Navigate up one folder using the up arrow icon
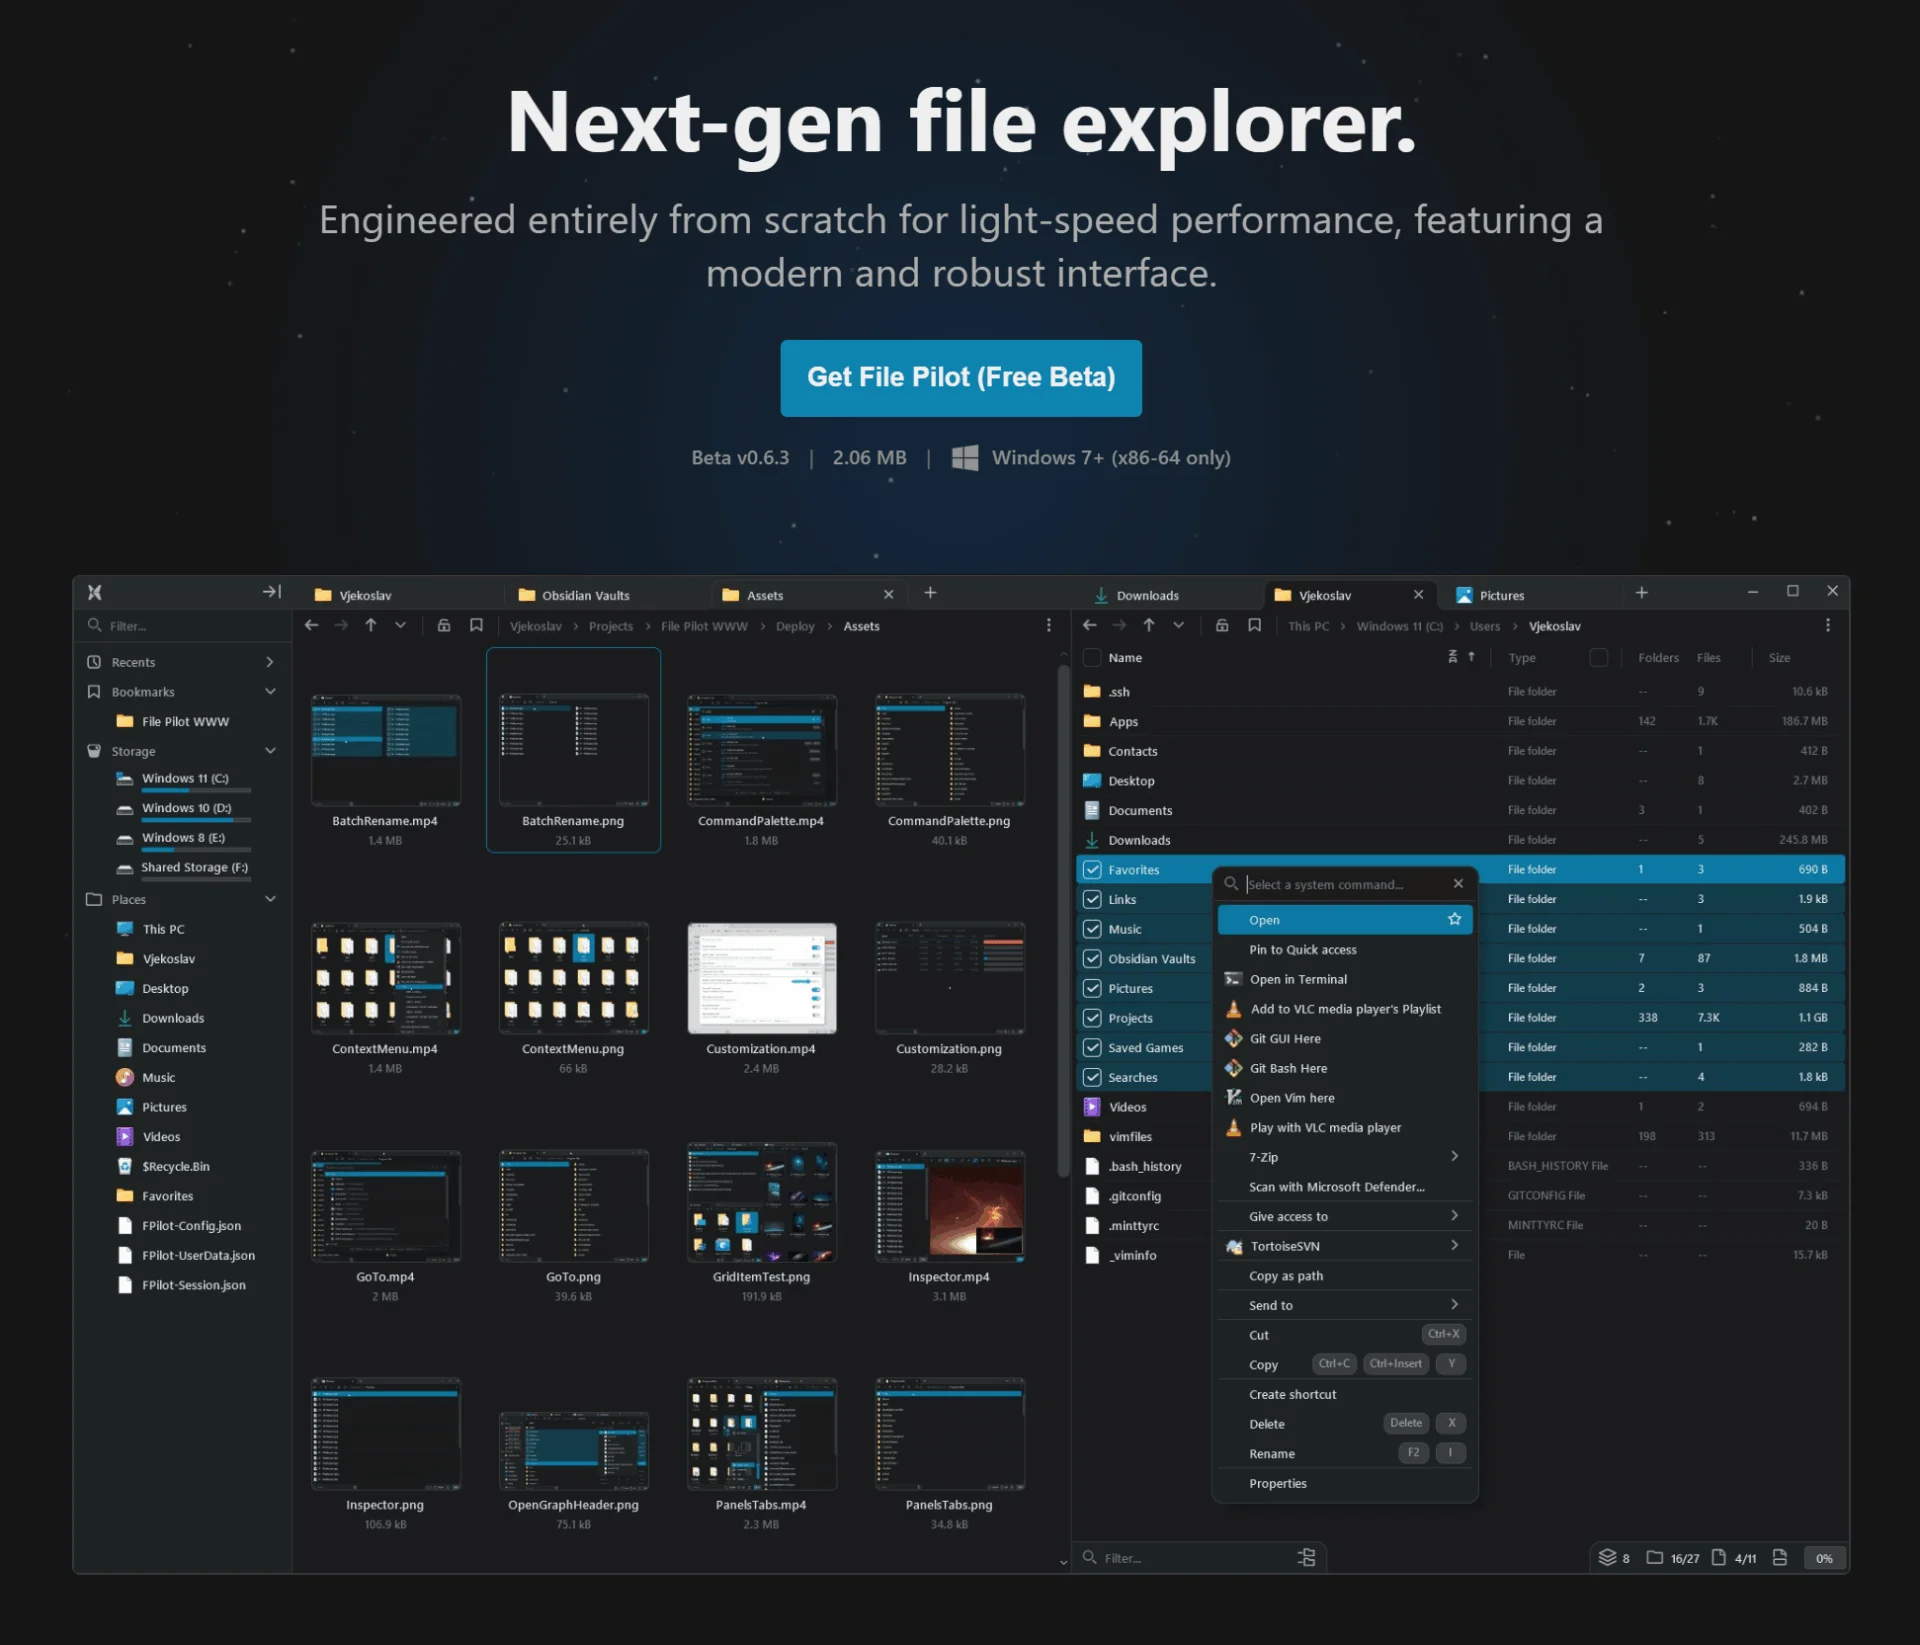 click(x=370, y=625)
